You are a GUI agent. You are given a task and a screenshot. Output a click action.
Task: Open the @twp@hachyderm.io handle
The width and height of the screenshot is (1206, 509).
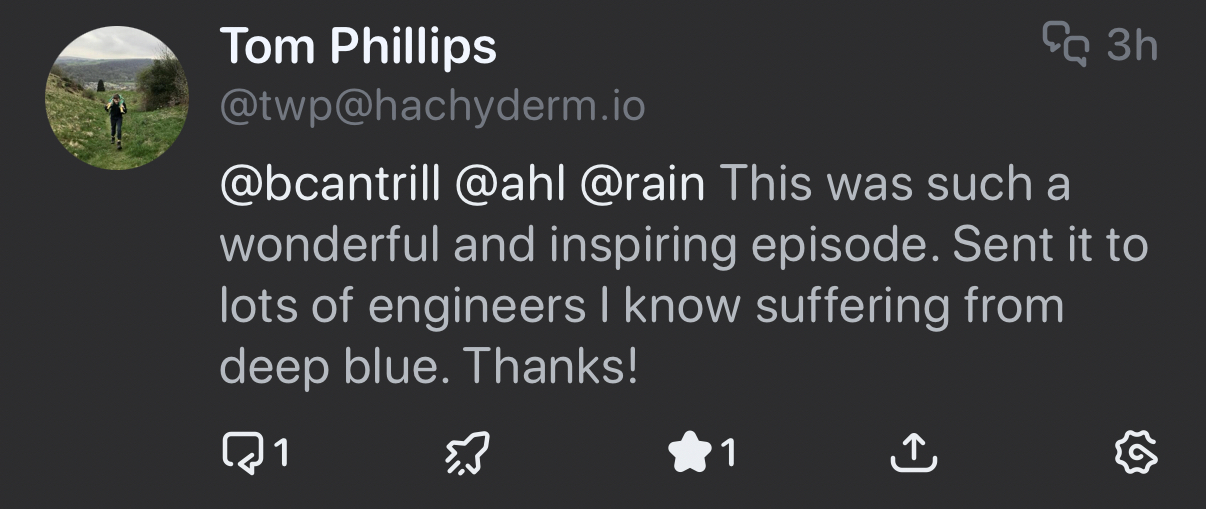tap(432, 106)
